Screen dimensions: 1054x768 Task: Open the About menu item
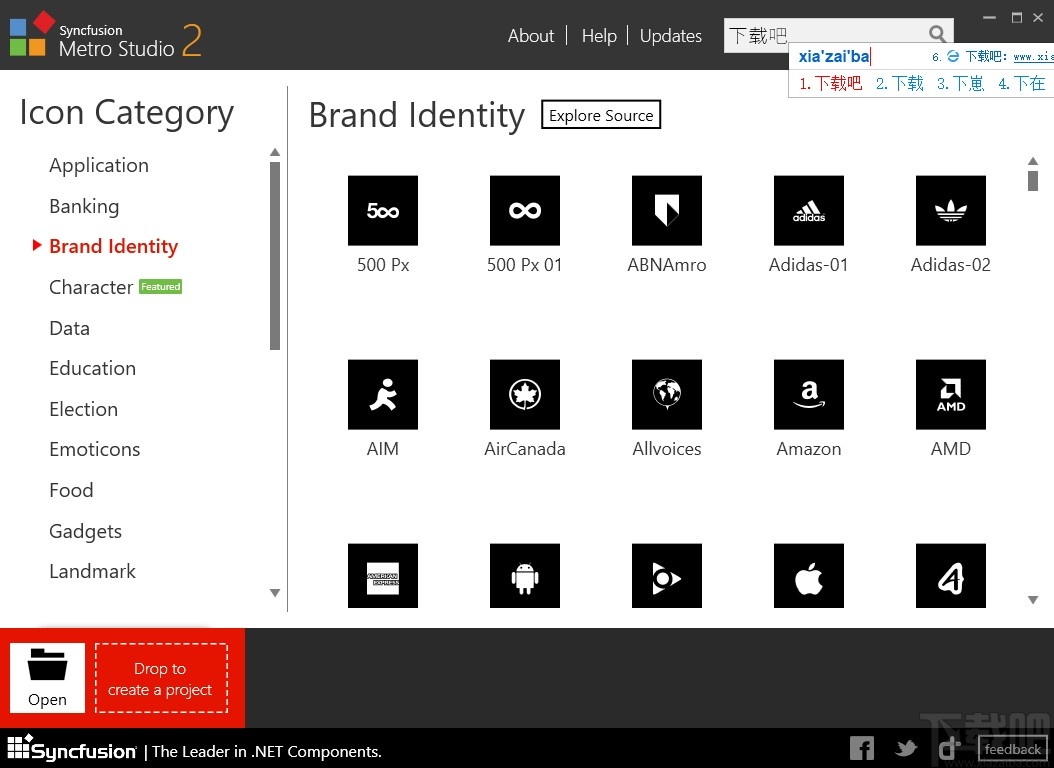click(530, 36)
